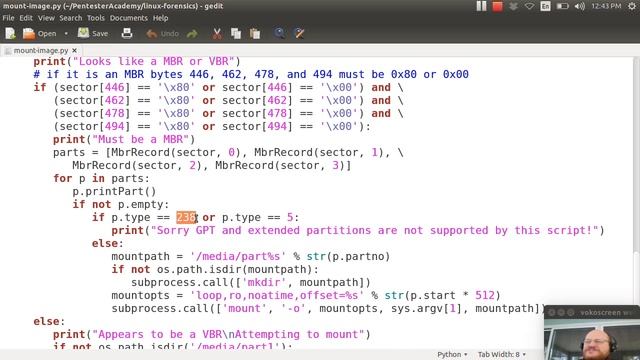Open a file using the Open button
Screen dimensions: 640x360
40,33
